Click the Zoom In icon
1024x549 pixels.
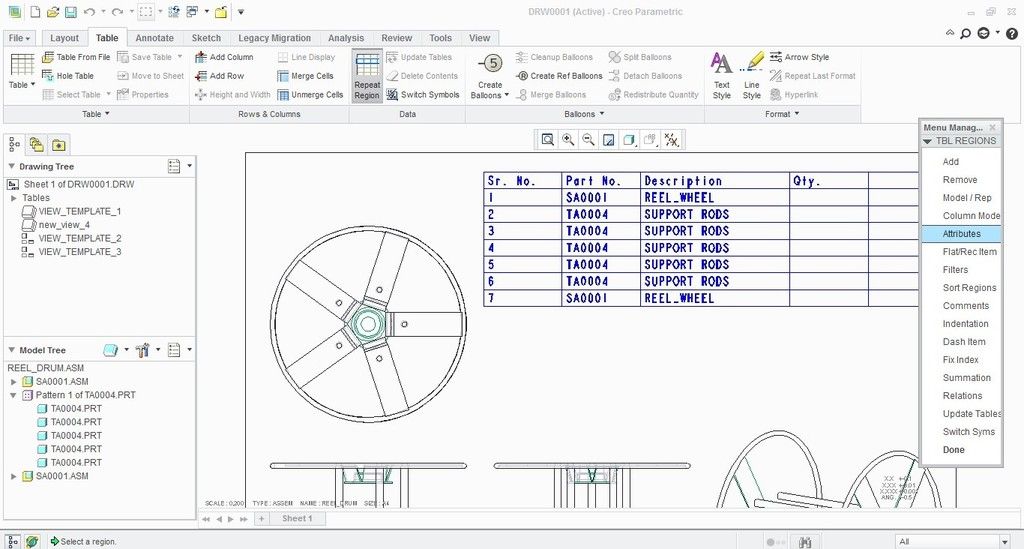[x=568, y=140]
